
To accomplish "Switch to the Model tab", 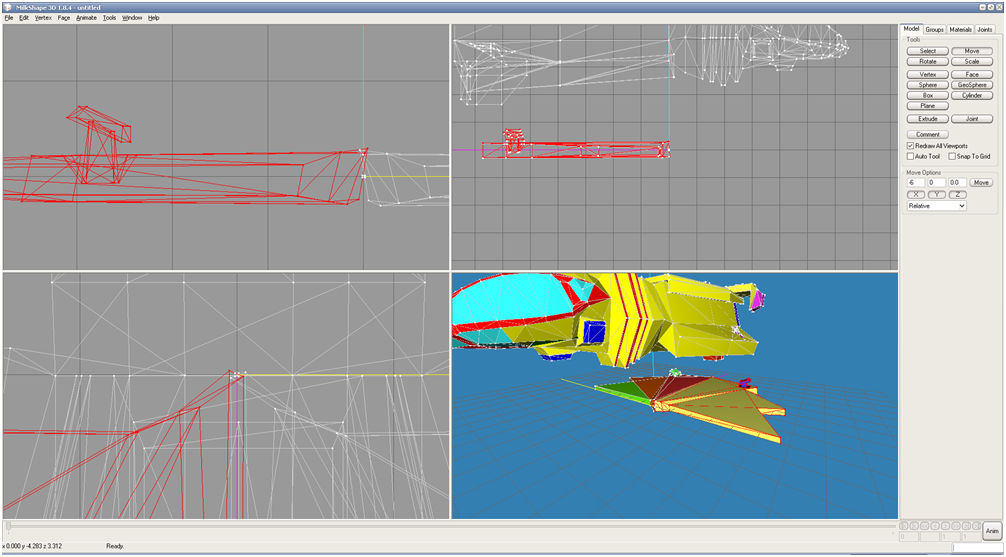I will click(912, 29).
